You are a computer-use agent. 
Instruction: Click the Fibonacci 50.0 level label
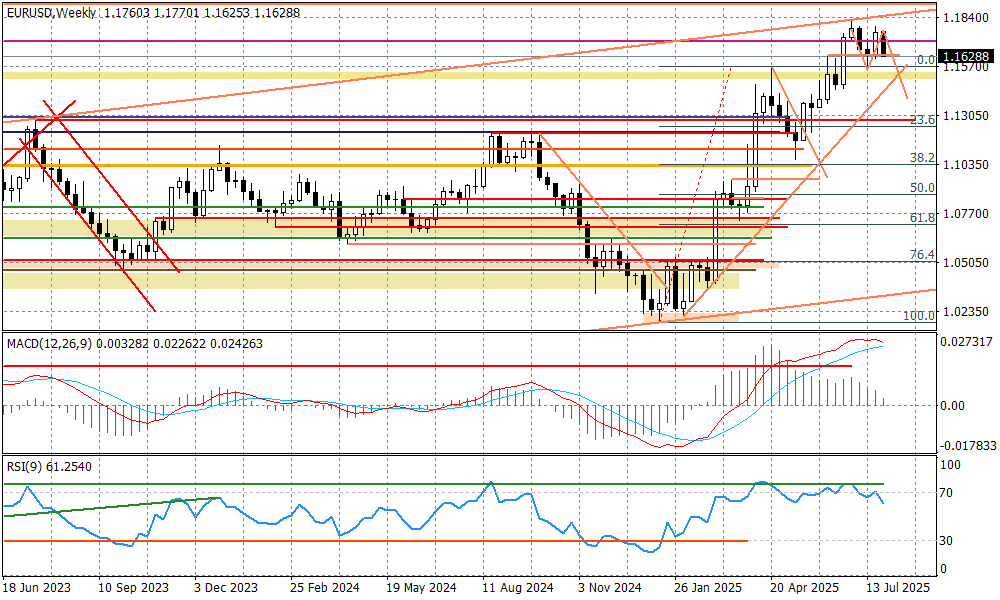[x=922, y=188]
